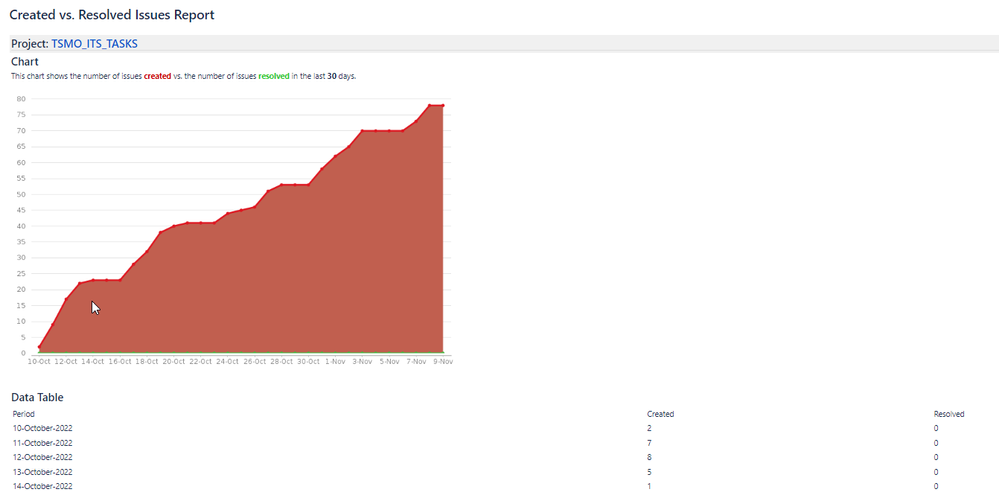Select the 11-October-2022 period cell

point(43,443)
